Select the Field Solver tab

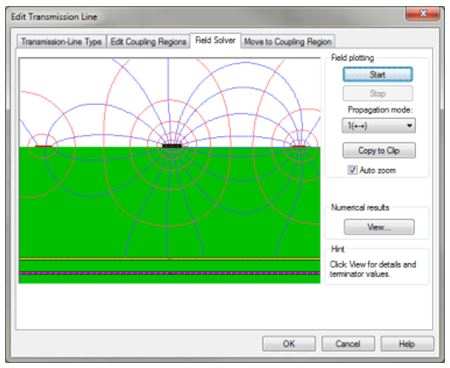pos(215,40)
